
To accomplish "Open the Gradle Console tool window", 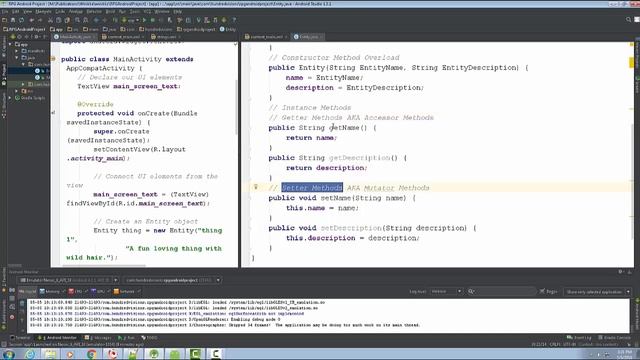I will [x=615, y=338].
